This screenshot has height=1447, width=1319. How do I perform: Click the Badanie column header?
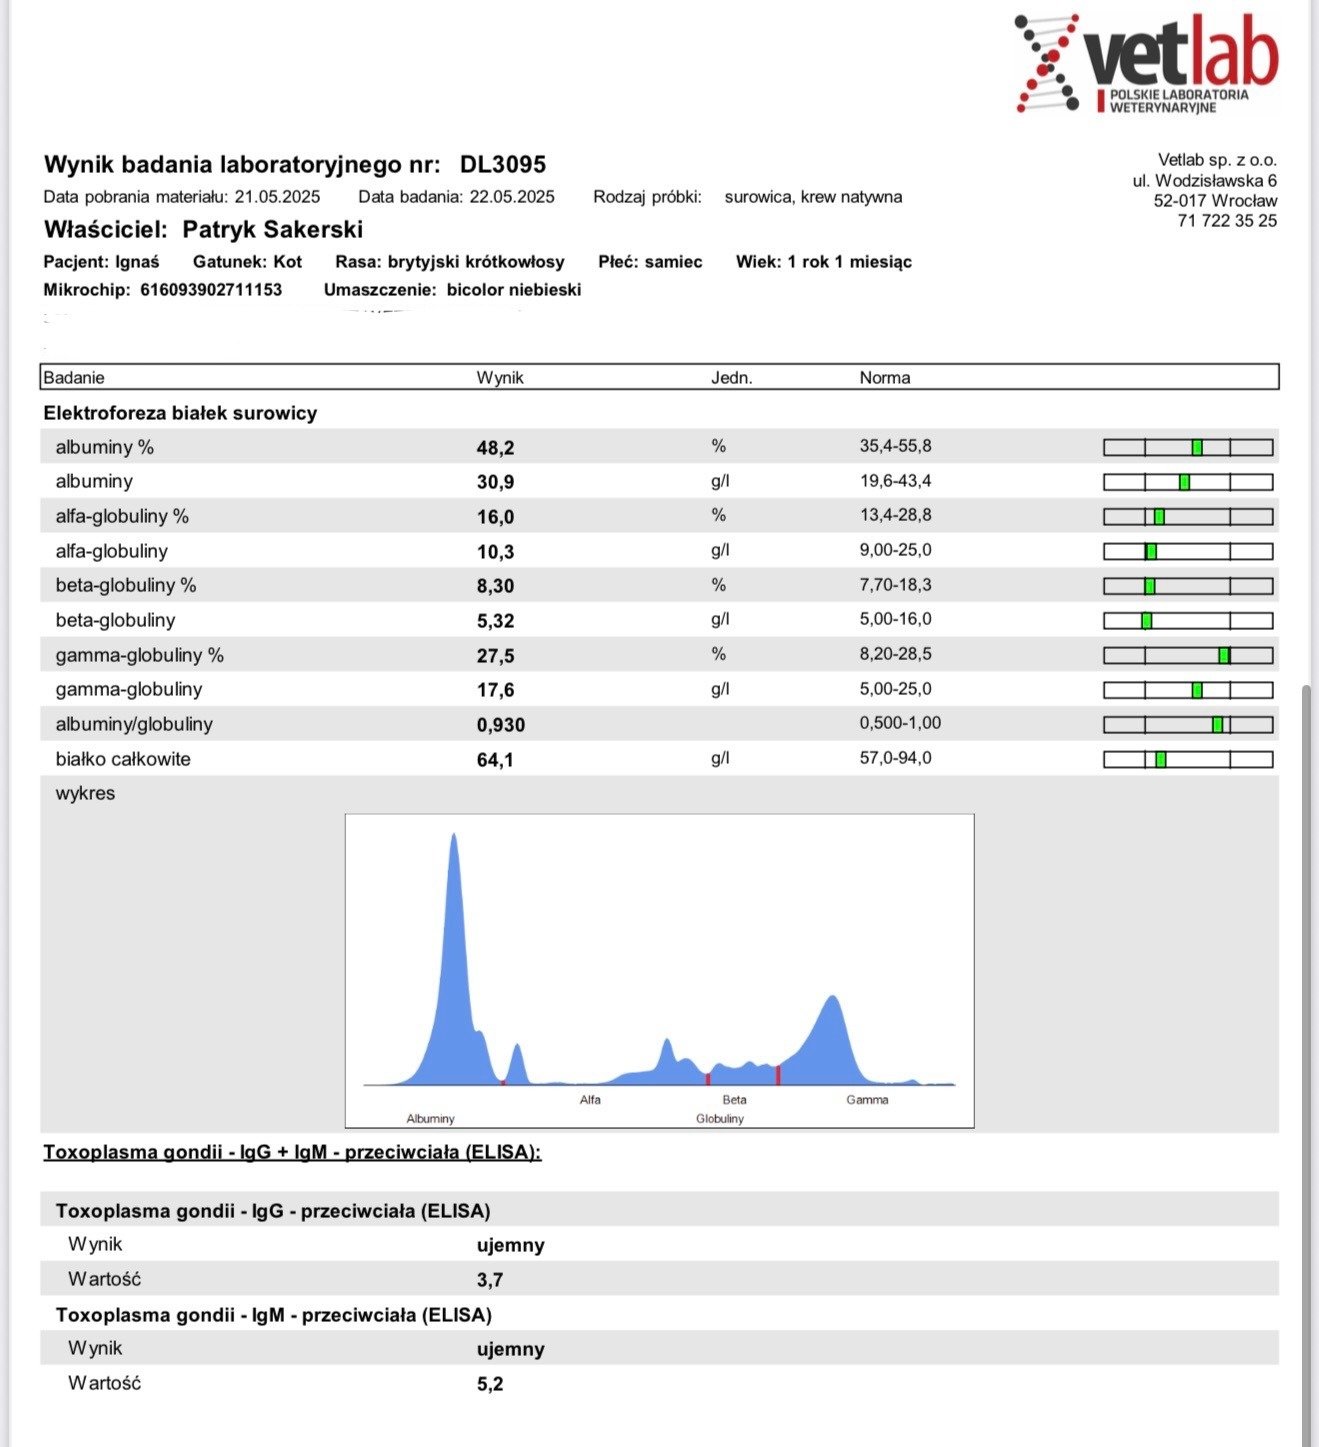point(74,378)
